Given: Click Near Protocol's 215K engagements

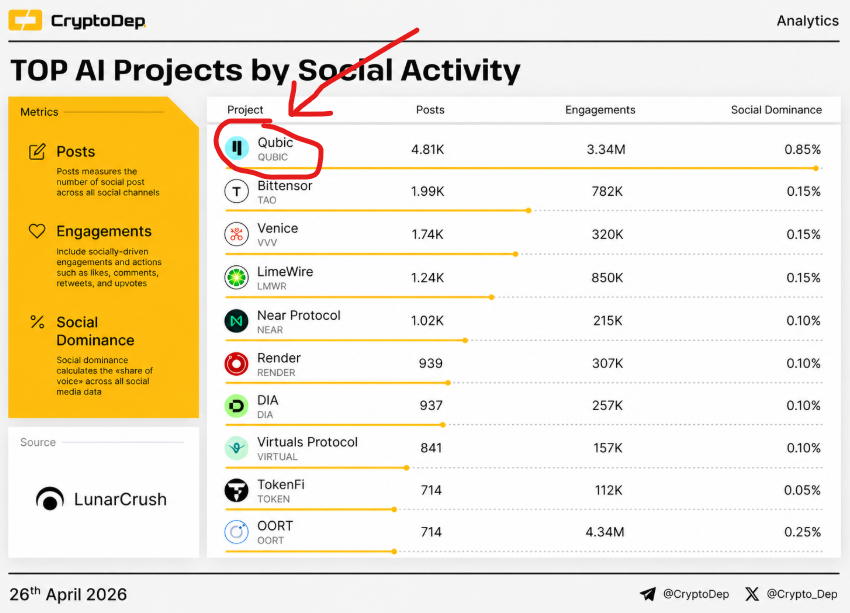Looking at the screenshot, I should point(608,321).
